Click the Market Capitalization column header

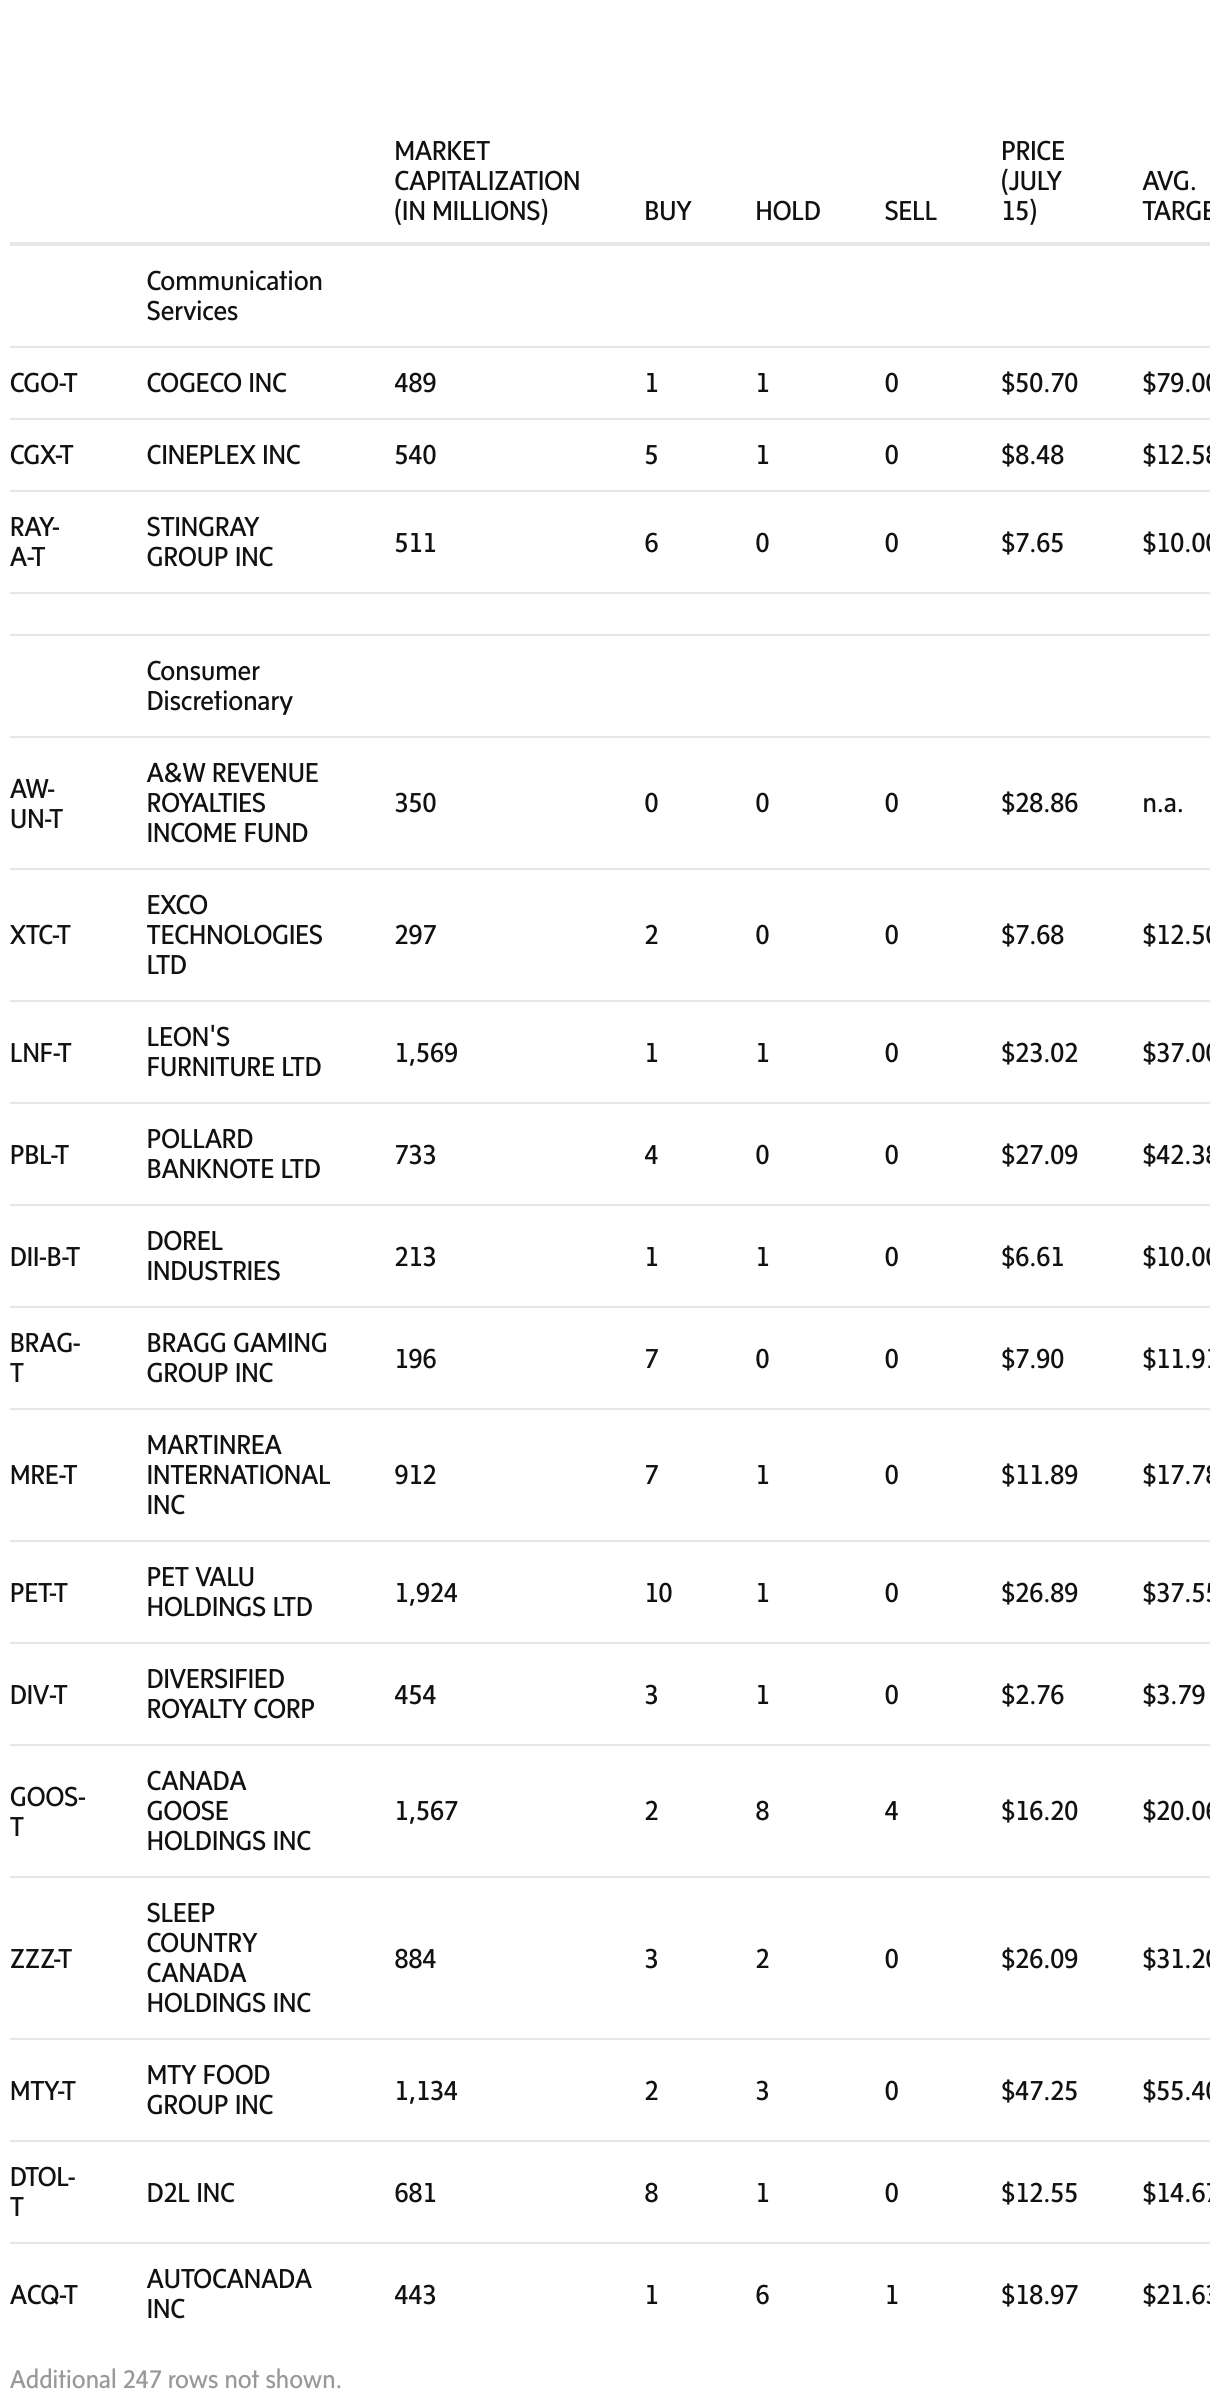point(486,181)
